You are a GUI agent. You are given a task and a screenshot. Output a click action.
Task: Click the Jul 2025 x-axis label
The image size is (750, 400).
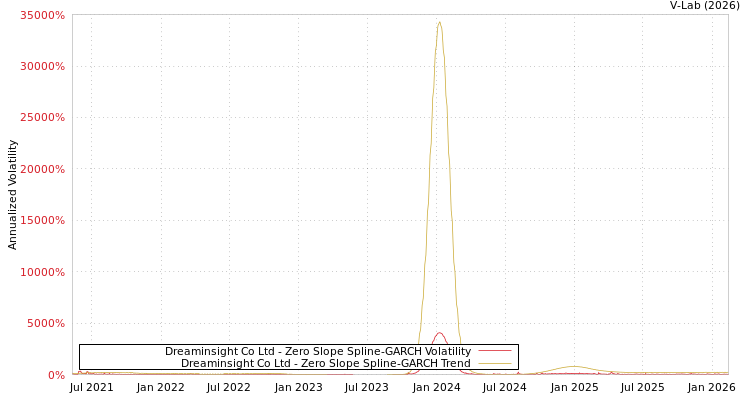642,388
